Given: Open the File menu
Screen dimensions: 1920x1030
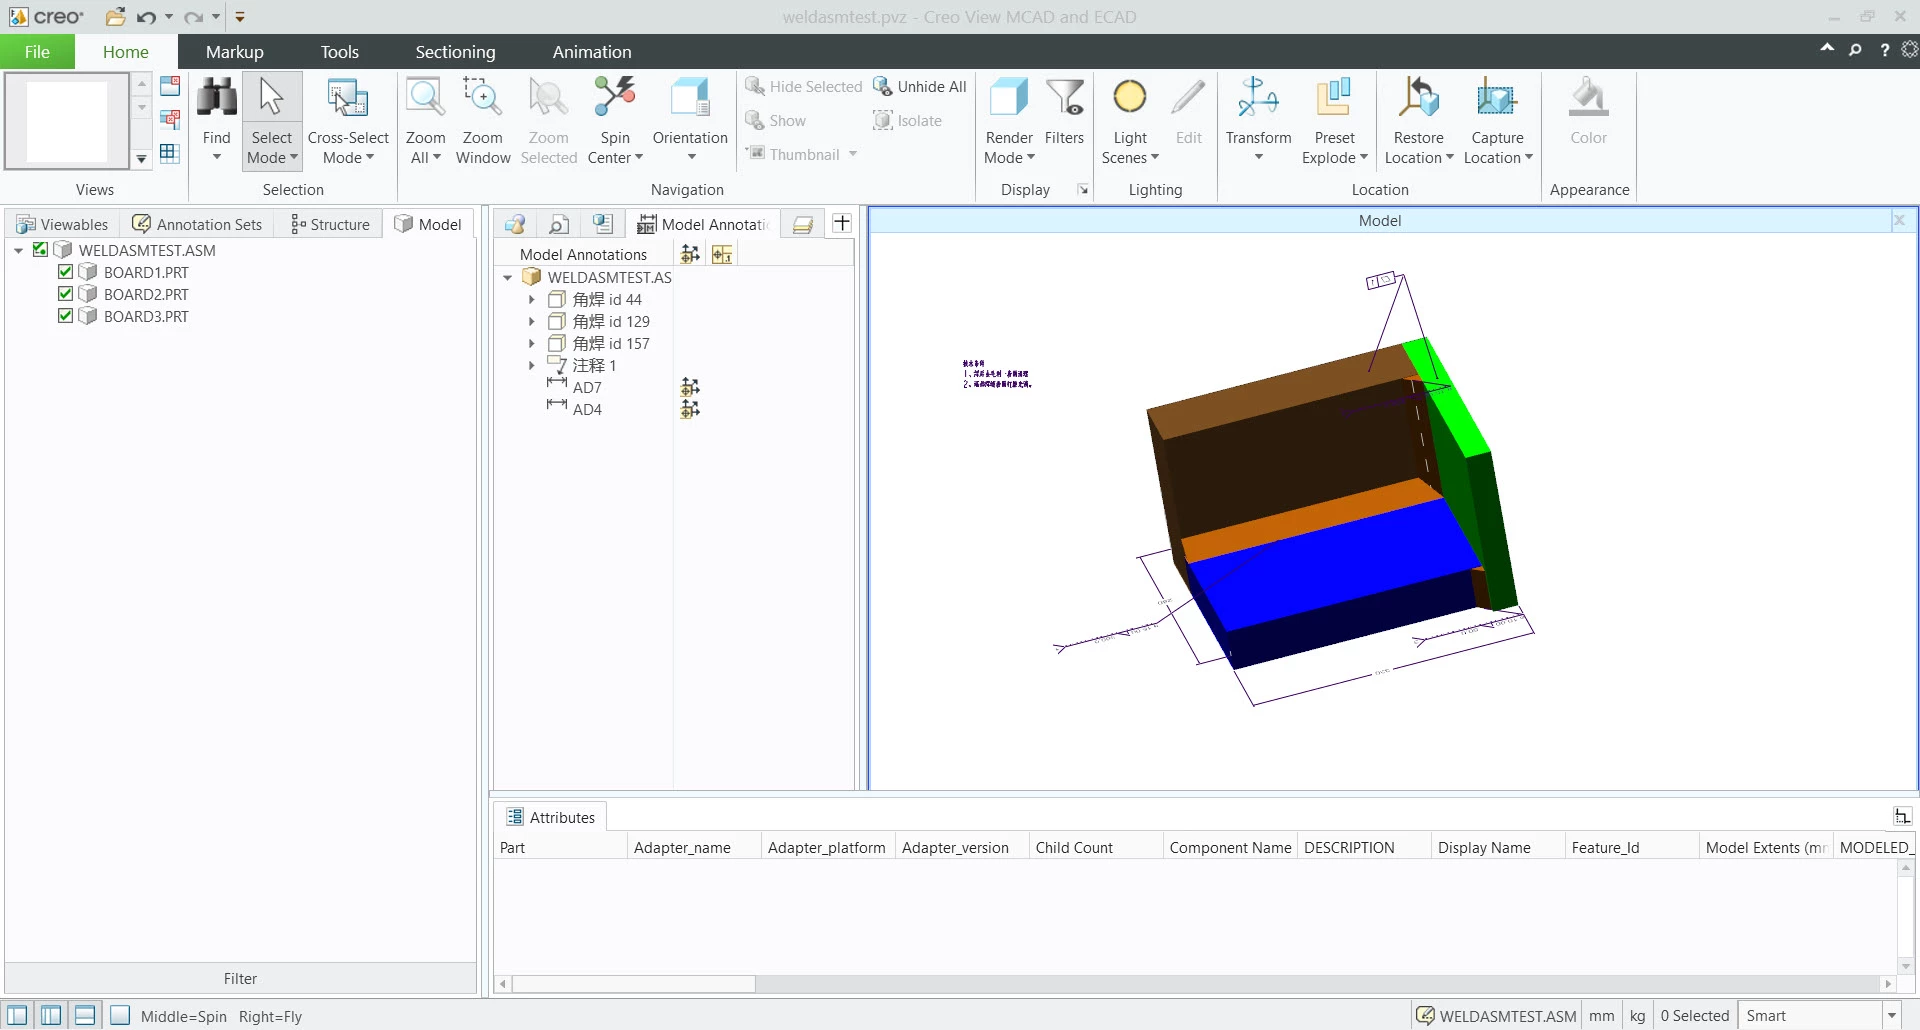Looking at the screenshot, I should pyautogui.click(x=37, y=52).
